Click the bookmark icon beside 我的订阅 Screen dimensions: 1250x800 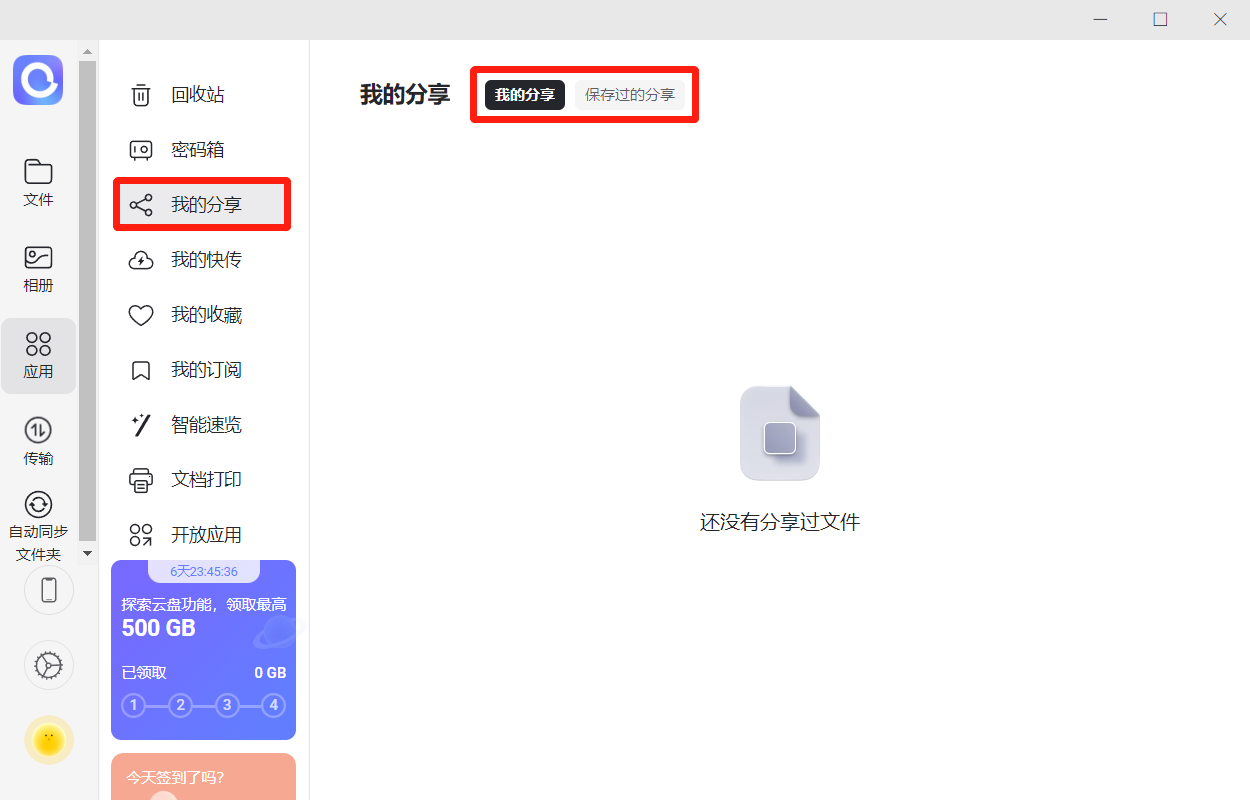(x=141, y=371)
